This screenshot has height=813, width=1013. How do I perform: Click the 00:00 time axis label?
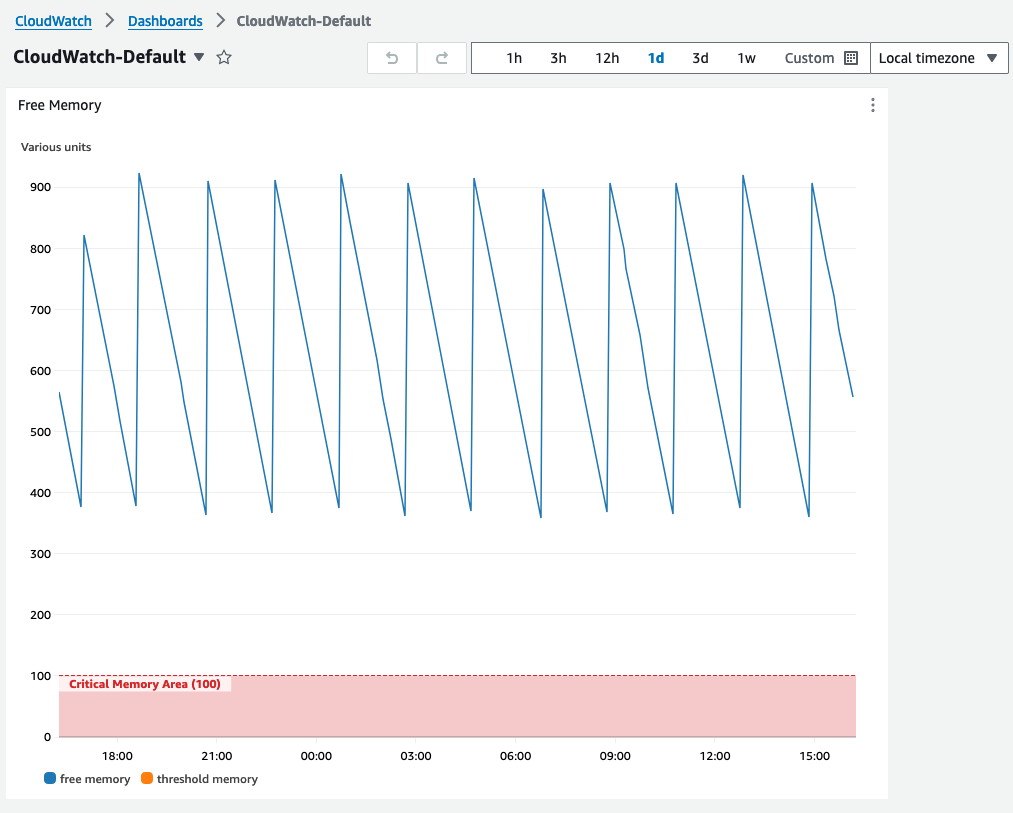tap(316, 756)
